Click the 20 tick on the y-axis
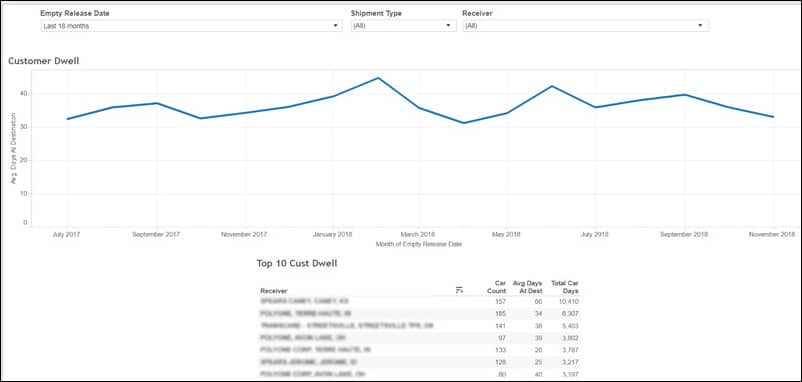This screenshot has width=802, height=382. (x=24, y=161)
